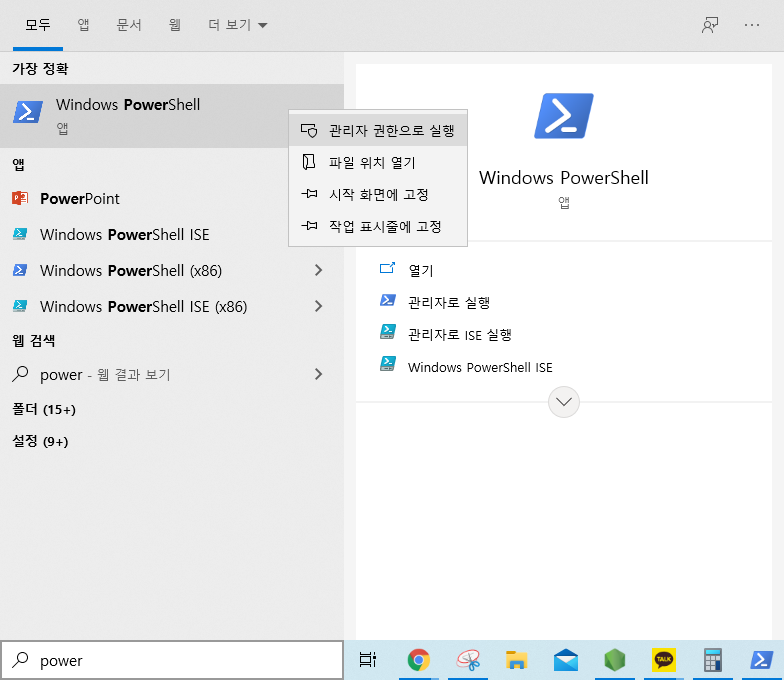Click Windows PowerShell (x86) icon
The height and width of the screenshot is (680, 784).
click(x=20, y=270)
